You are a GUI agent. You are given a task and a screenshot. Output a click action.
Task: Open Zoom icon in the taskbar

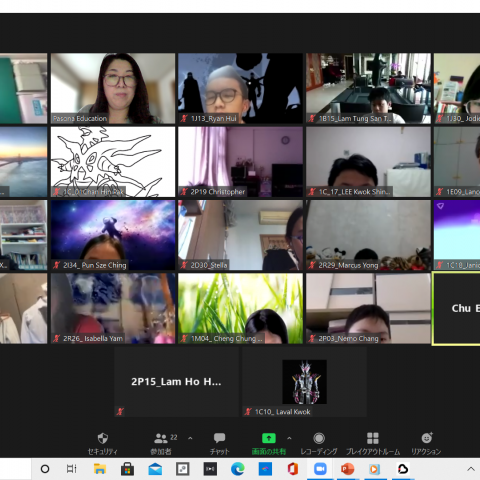[x=320, y=469]
